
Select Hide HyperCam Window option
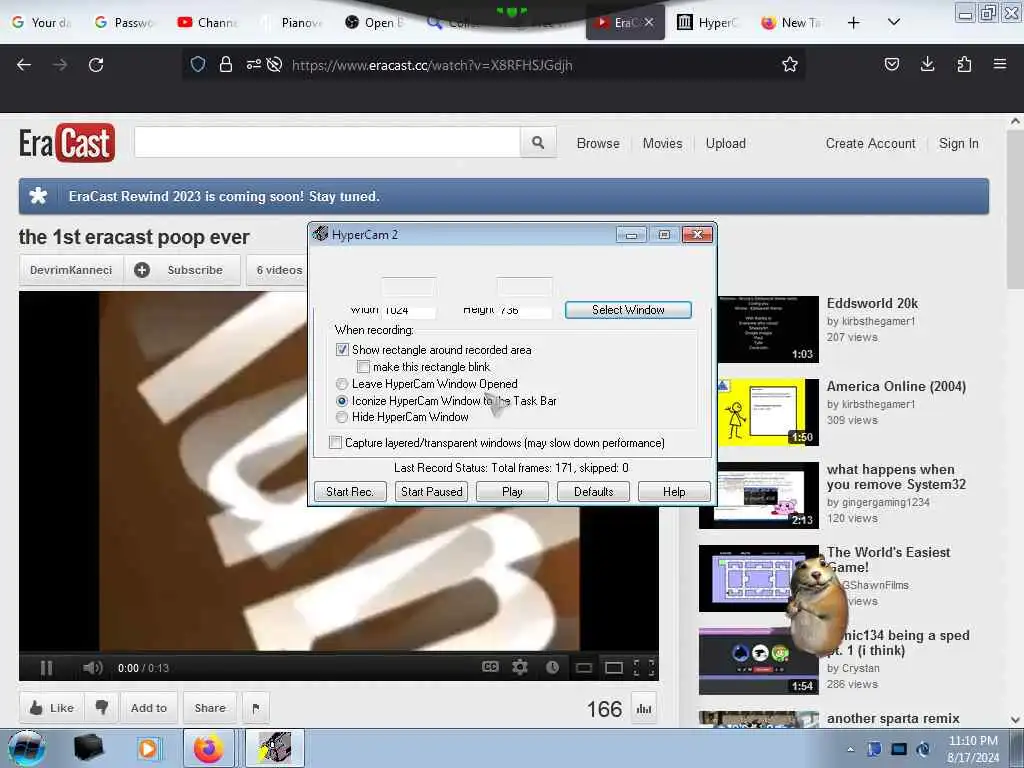[342, 417]
